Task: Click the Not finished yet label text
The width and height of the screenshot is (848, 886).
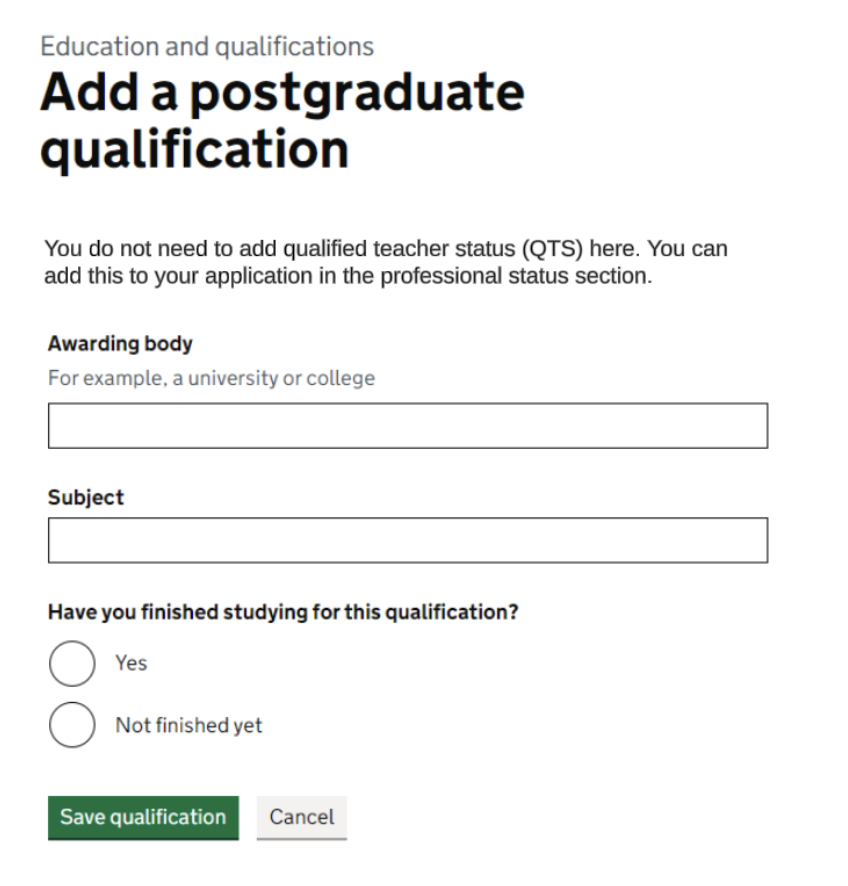Action: coord(189,725)
